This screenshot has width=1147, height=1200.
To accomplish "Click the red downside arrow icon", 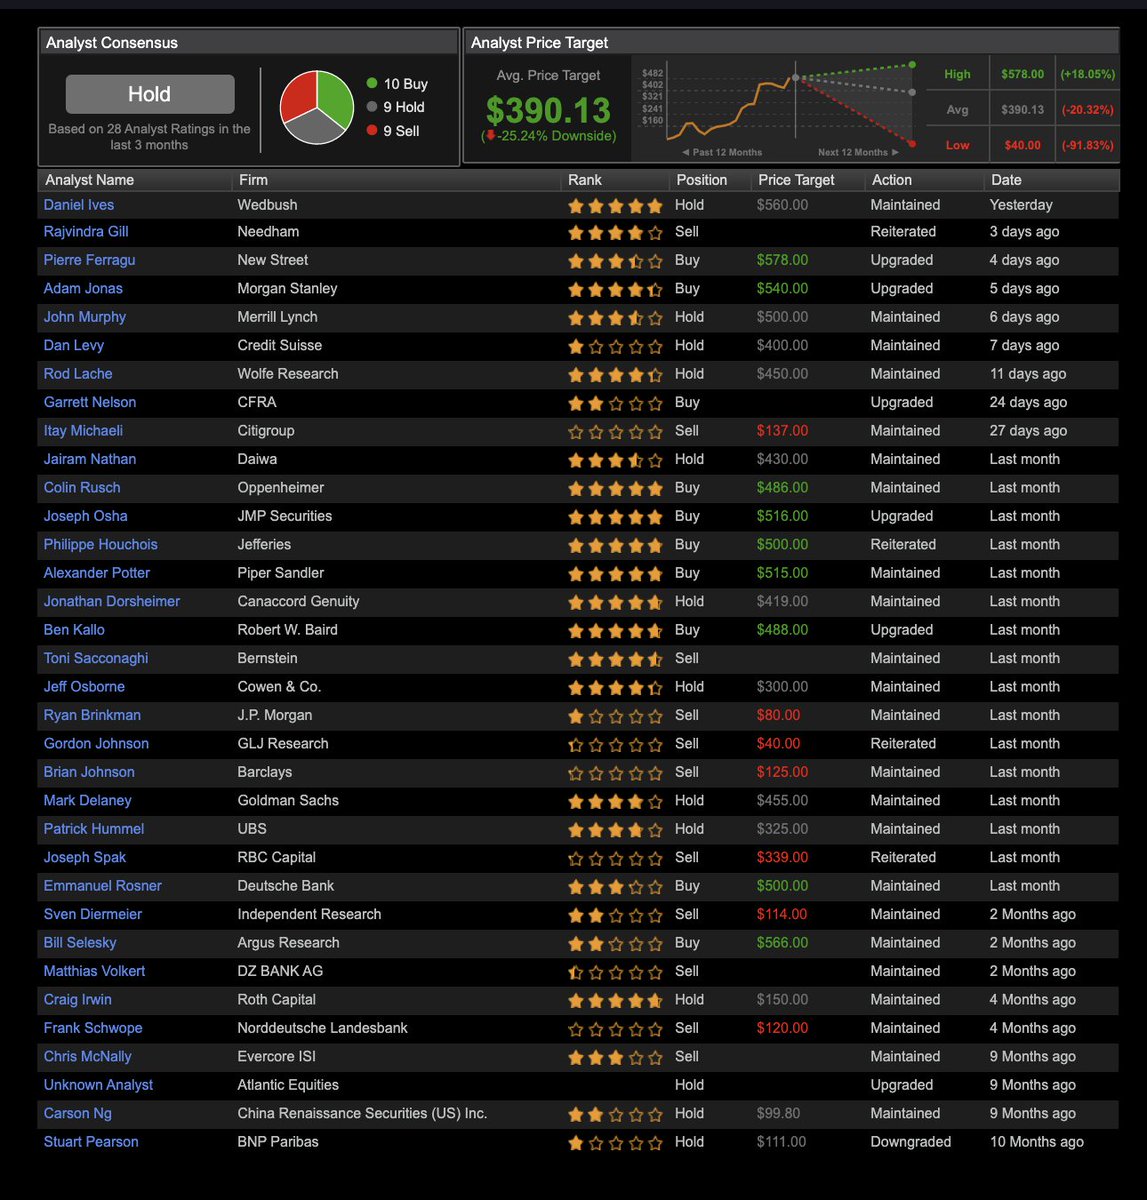I will click(x=490, y=135).
